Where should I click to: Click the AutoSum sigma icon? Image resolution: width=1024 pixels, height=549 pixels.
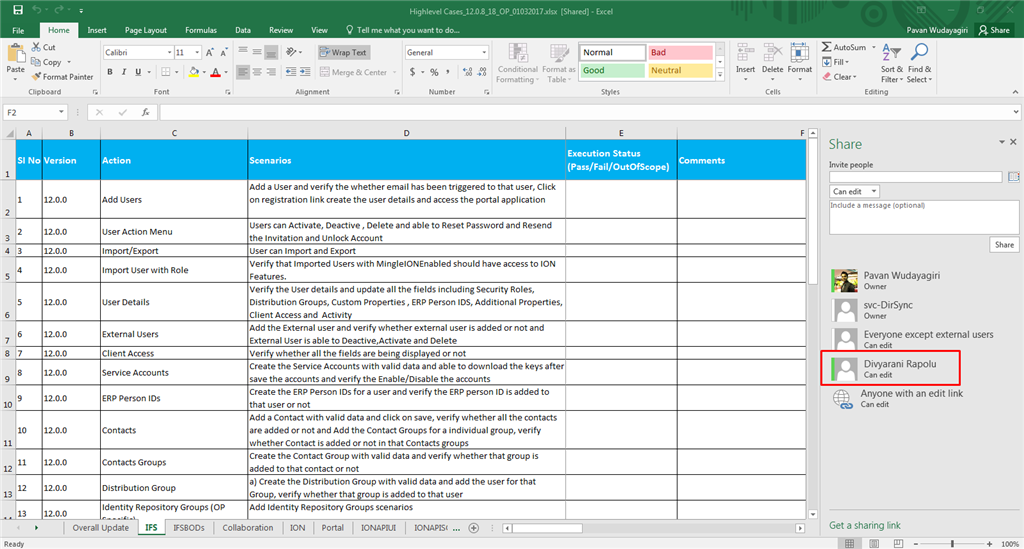(826, 47)
